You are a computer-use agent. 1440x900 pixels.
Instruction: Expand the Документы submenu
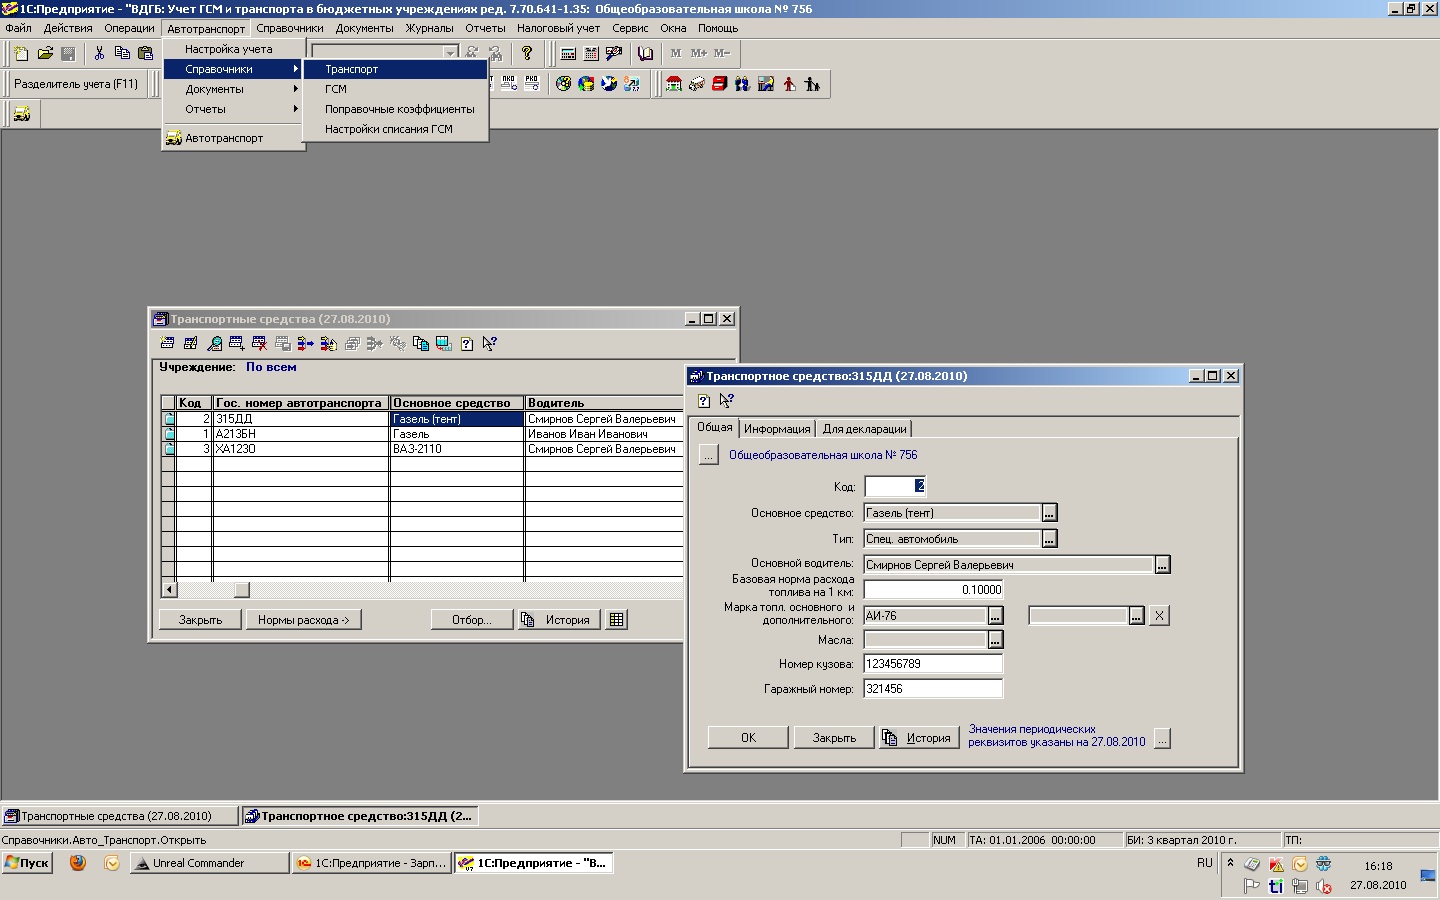click(x=234, y=89)
